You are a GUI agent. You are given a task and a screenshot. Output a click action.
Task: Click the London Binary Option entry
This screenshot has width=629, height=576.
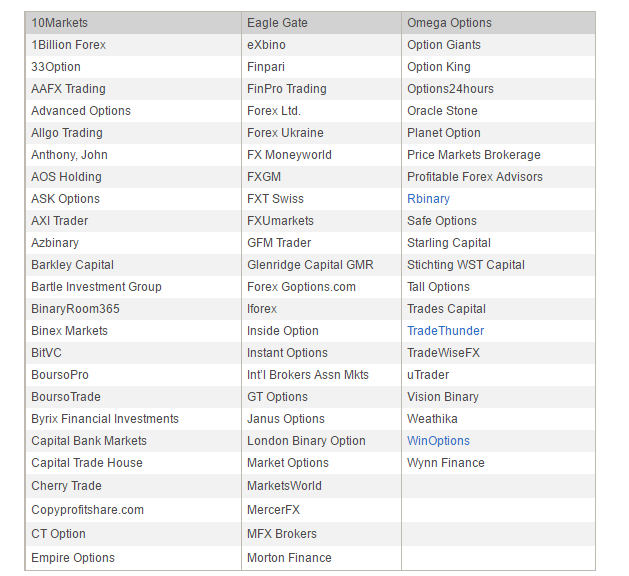click(x=306, y=441)
